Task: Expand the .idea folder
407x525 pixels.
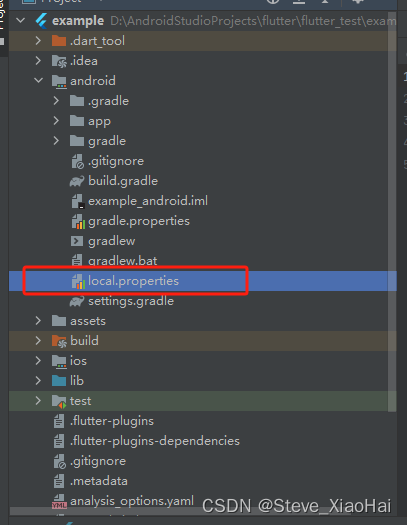Action: tap(38, 61)
